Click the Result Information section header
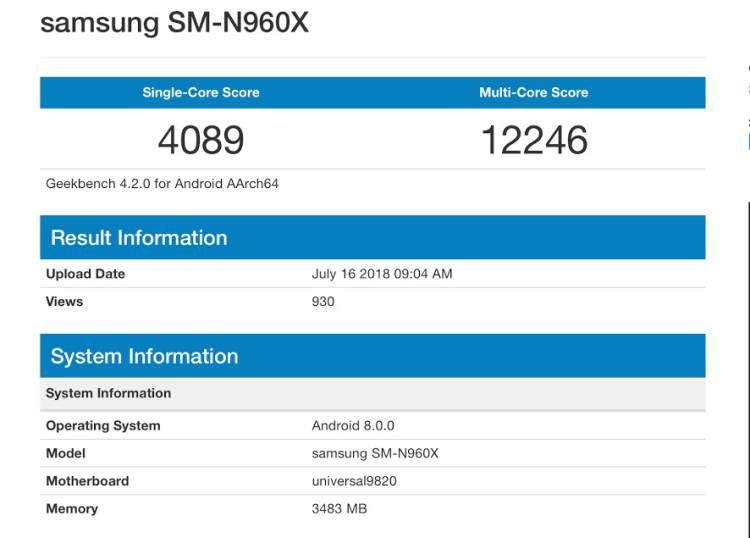The height and width of the screenshot is (538, 750). click(373, 237)
